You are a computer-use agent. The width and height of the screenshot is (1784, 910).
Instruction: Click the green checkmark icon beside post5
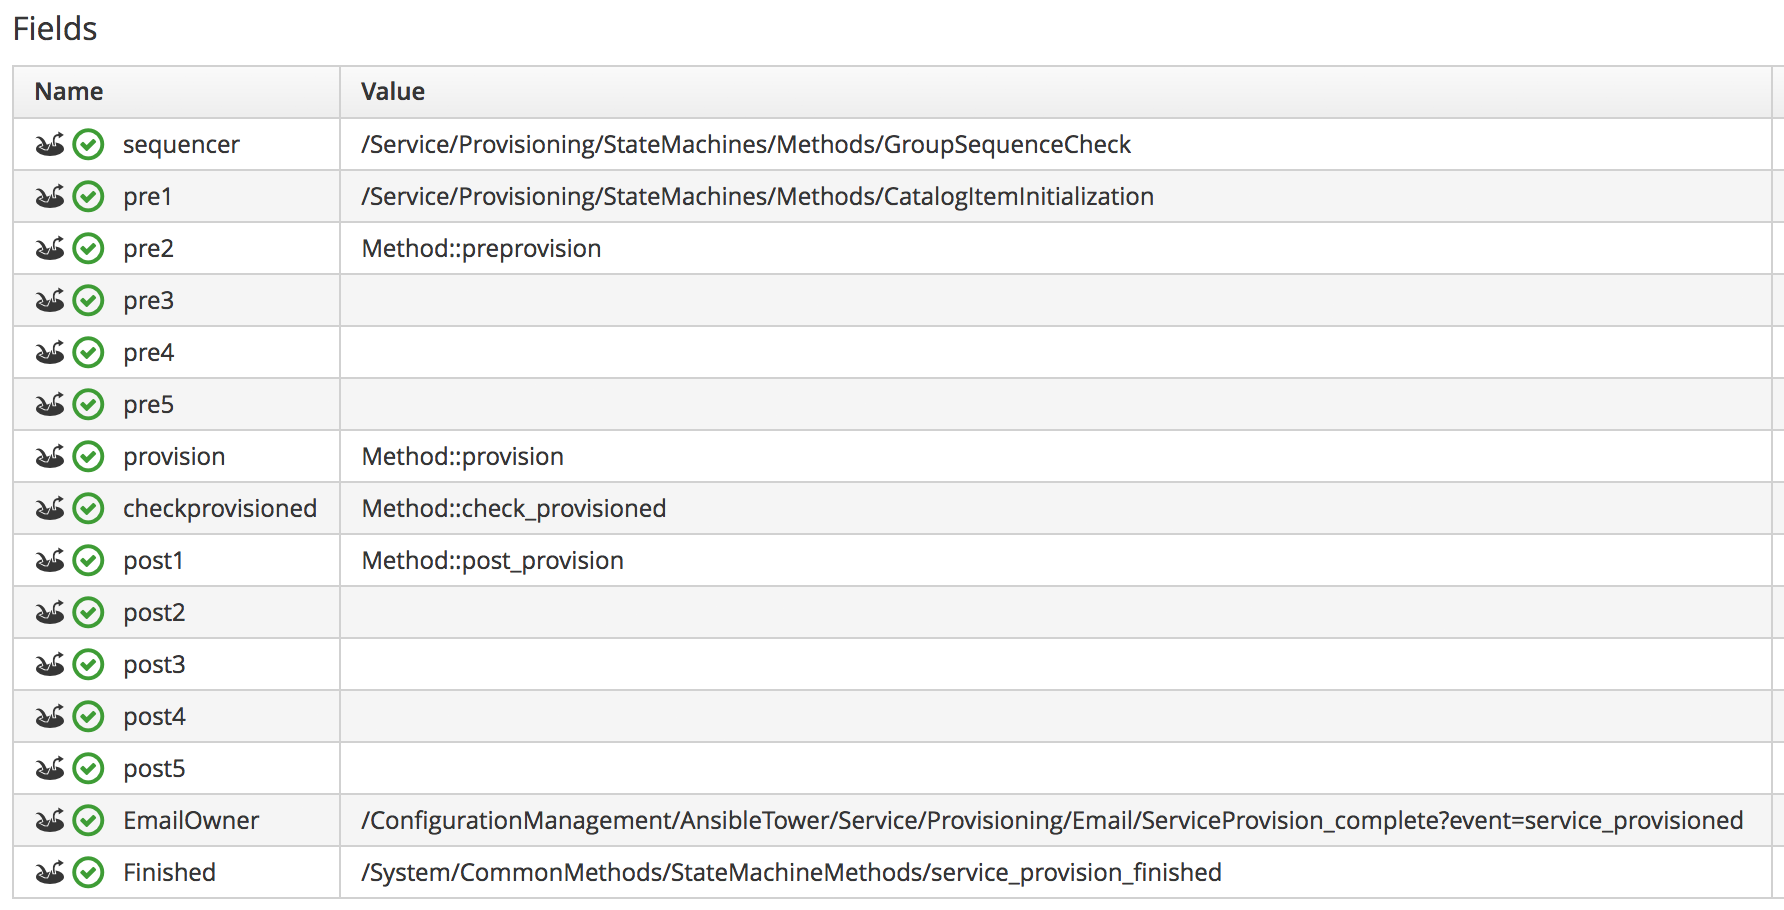(89, 769)
